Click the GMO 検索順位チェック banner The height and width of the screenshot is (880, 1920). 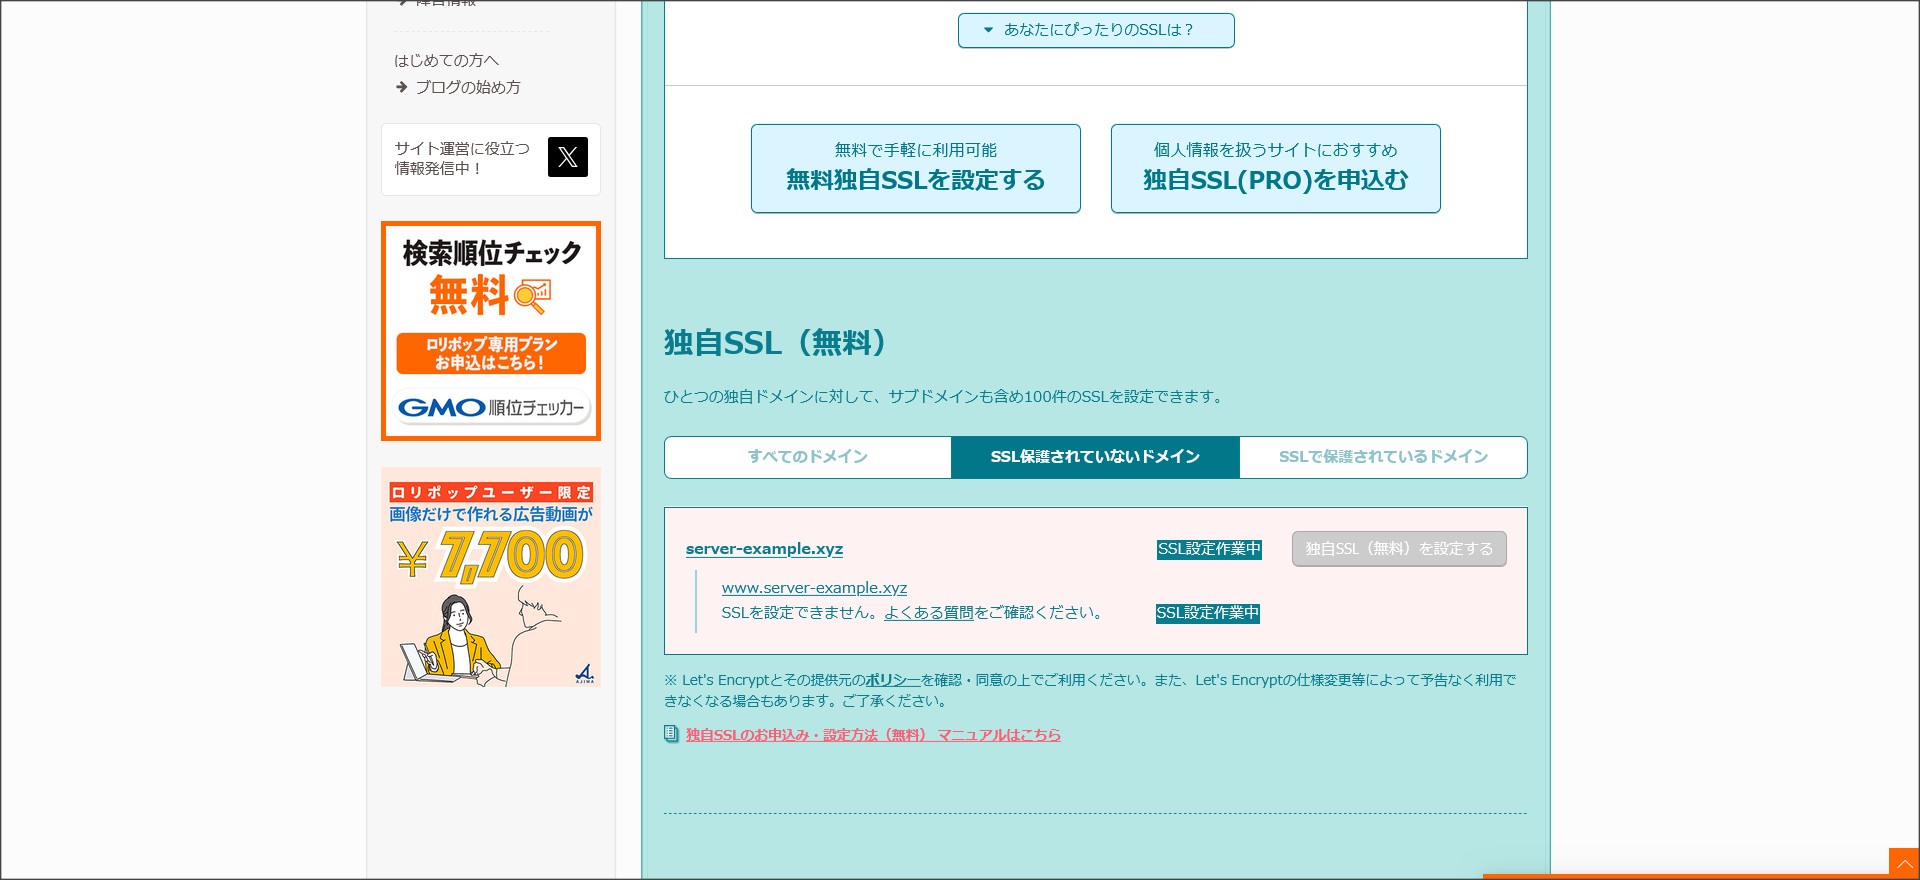coord(491,331)
